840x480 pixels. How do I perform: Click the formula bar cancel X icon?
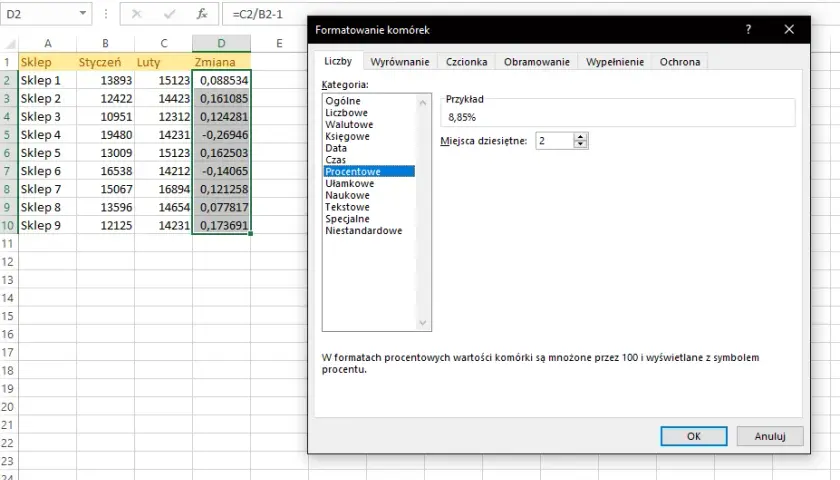(x=137, y=14)
